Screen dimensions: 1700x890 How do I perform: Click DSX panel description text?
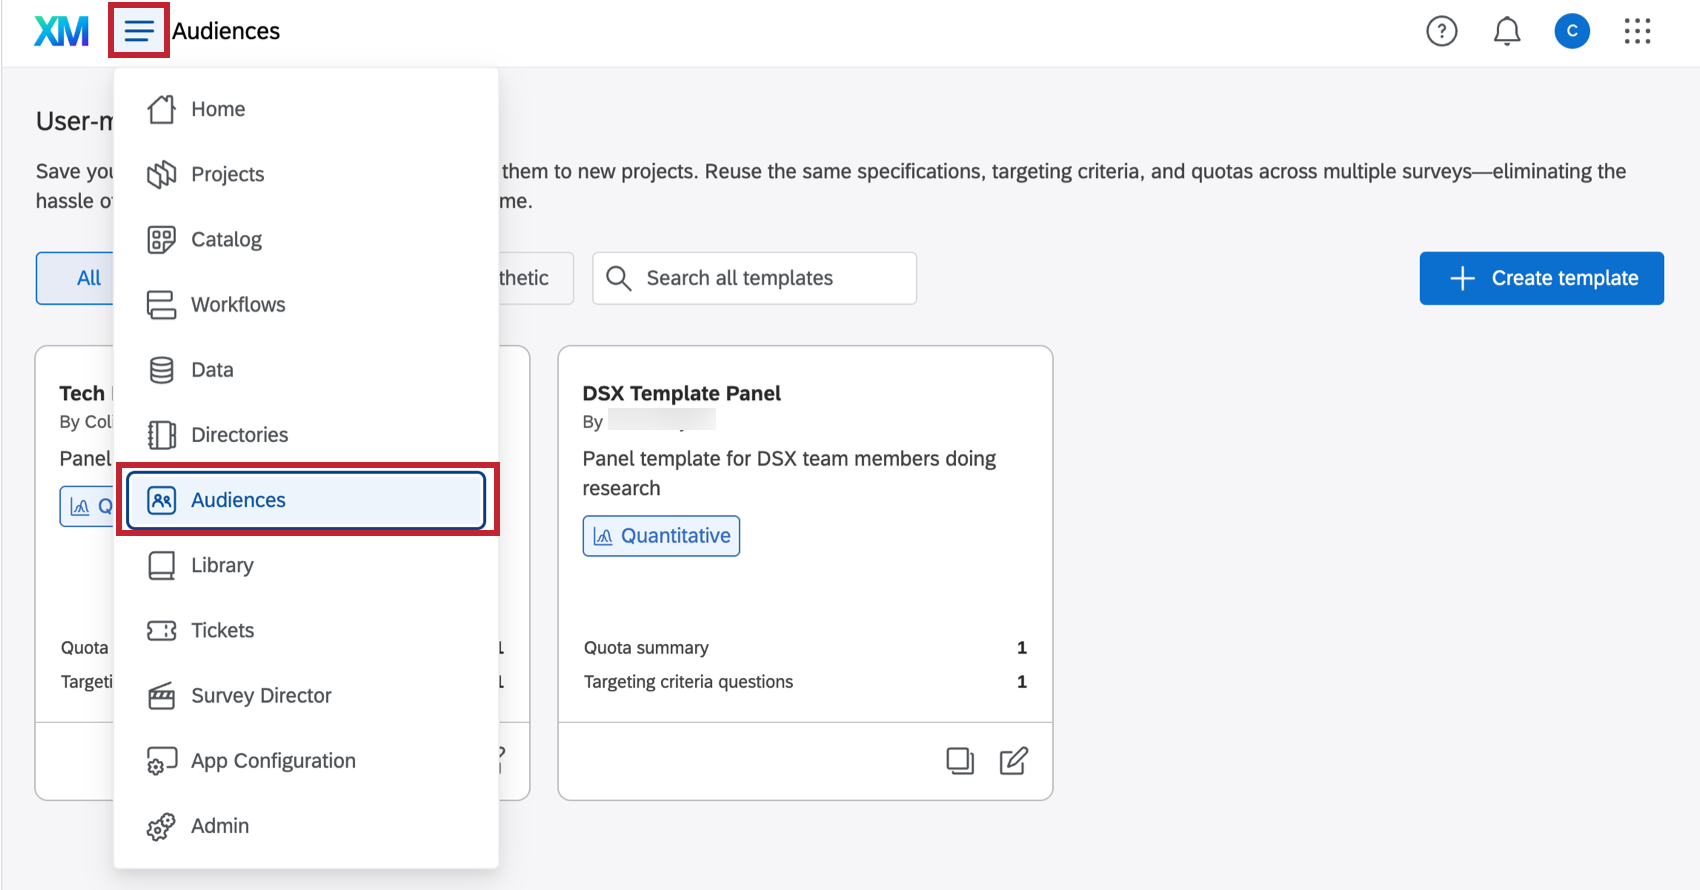click(789, 473)
